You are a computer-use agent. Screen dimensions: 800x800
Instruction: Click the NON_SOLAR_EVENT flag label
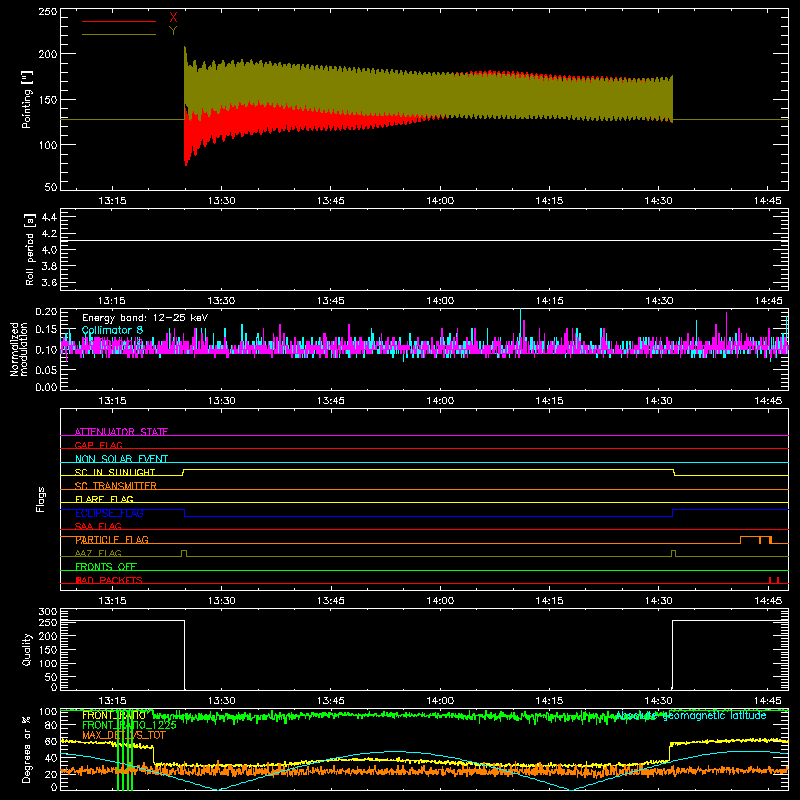pyautogui.click(x=121, y=459)
